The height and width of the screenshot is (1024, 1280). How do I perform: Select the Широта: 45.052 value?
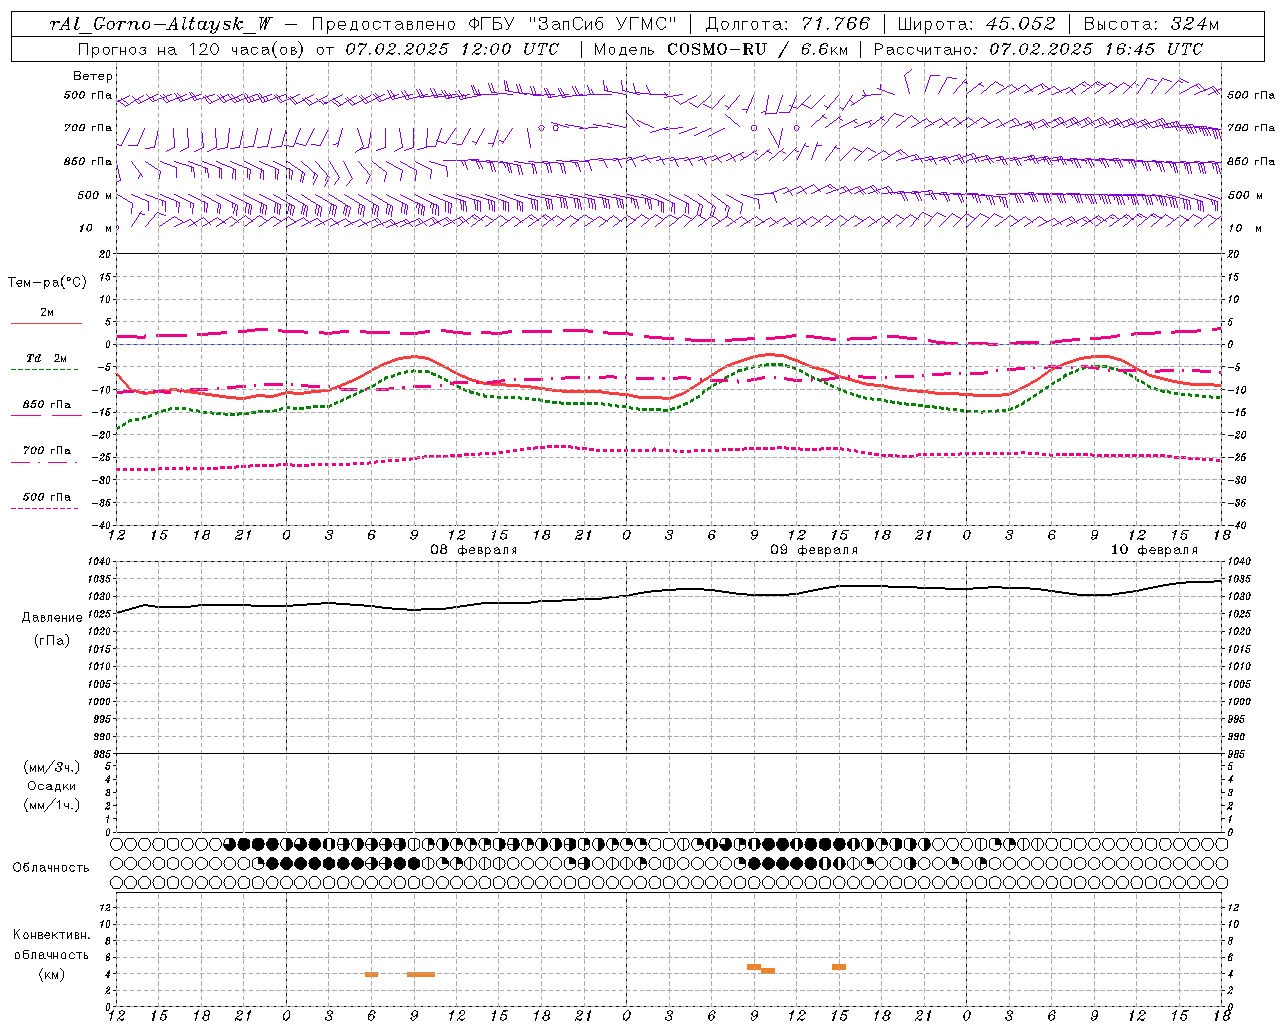pos(977,24)
